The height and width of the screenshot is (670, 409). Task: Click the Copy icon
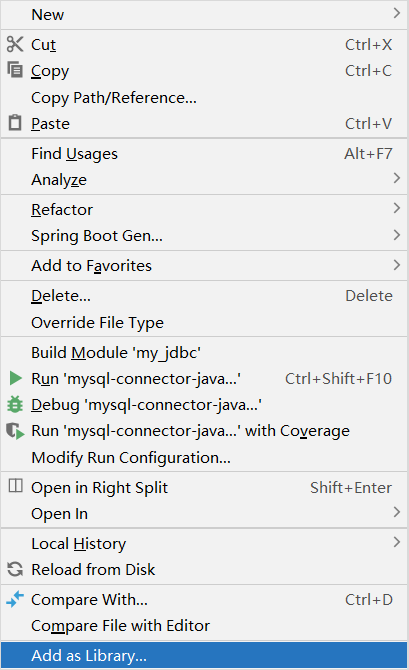(x=15, y=70)
